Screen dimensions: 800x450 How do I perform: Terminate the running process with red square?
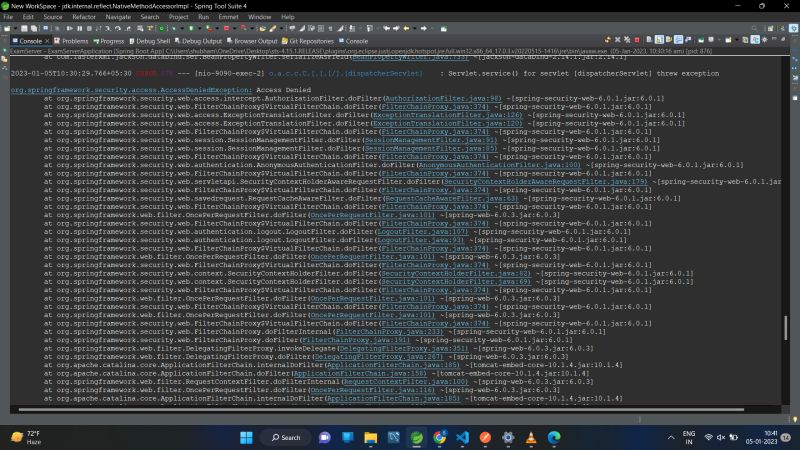point(637,39)
